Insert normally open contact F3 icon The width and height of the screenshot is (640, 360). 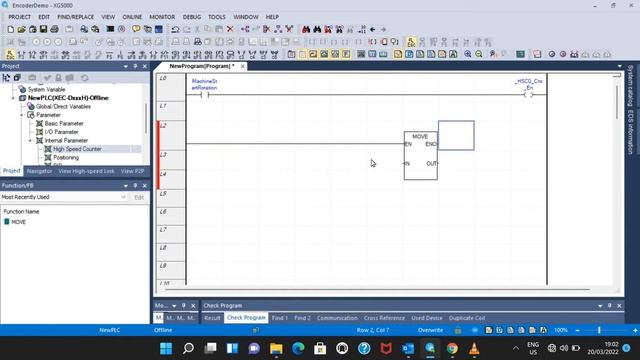(x=21, y=54)
